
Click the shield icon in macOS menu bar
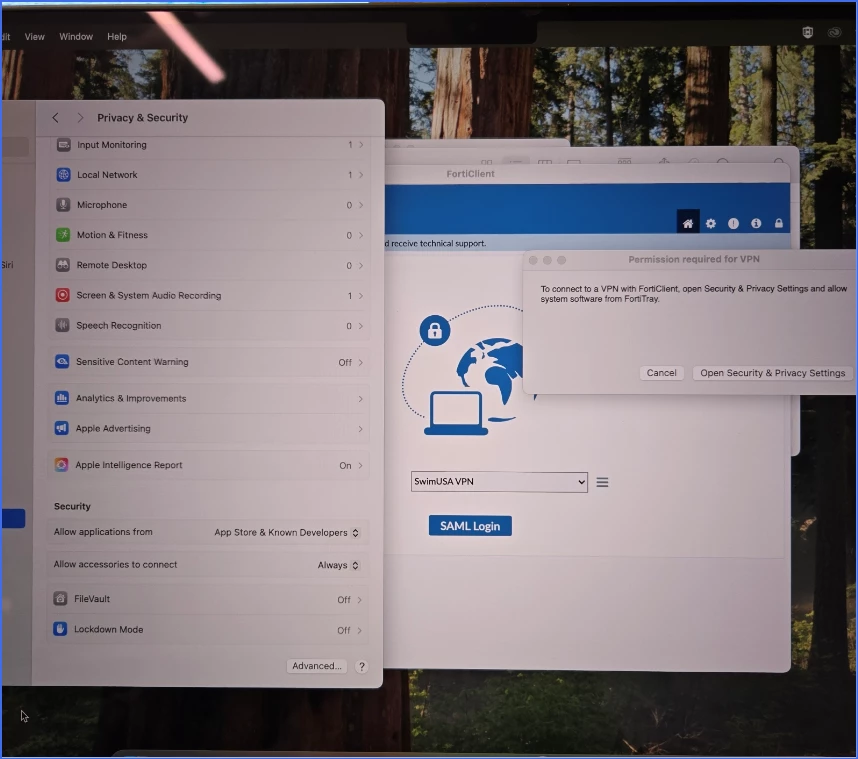[808, 32]
